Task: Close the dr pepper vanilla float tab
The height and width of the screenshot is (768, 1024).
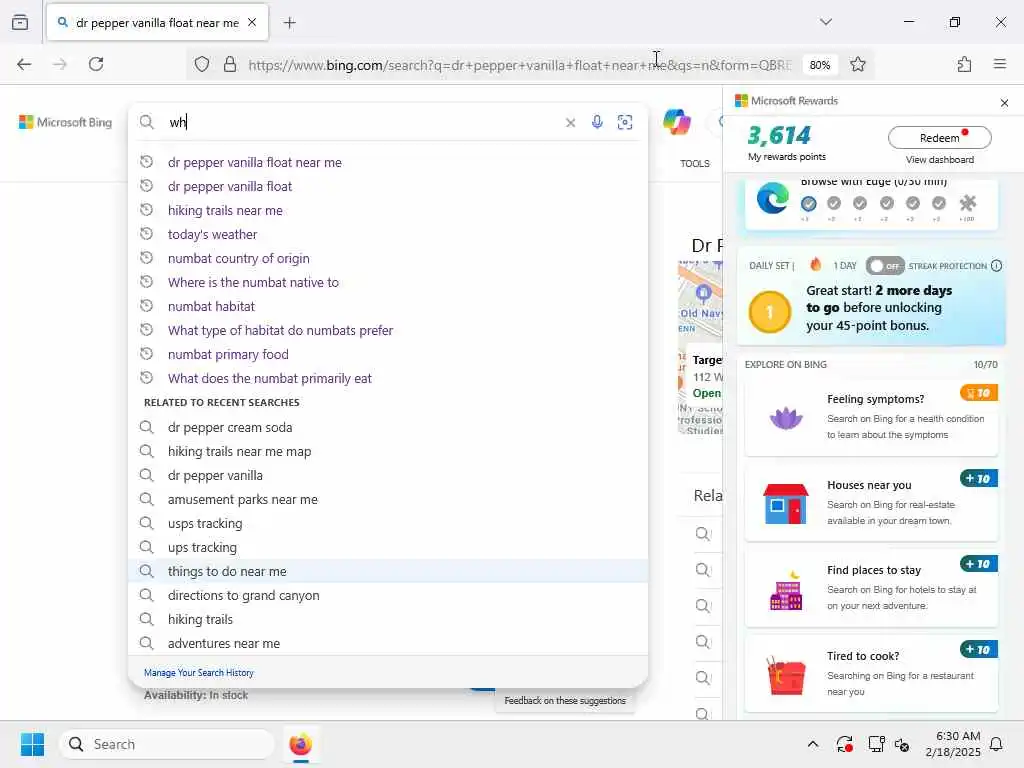Action: point(252,22)
